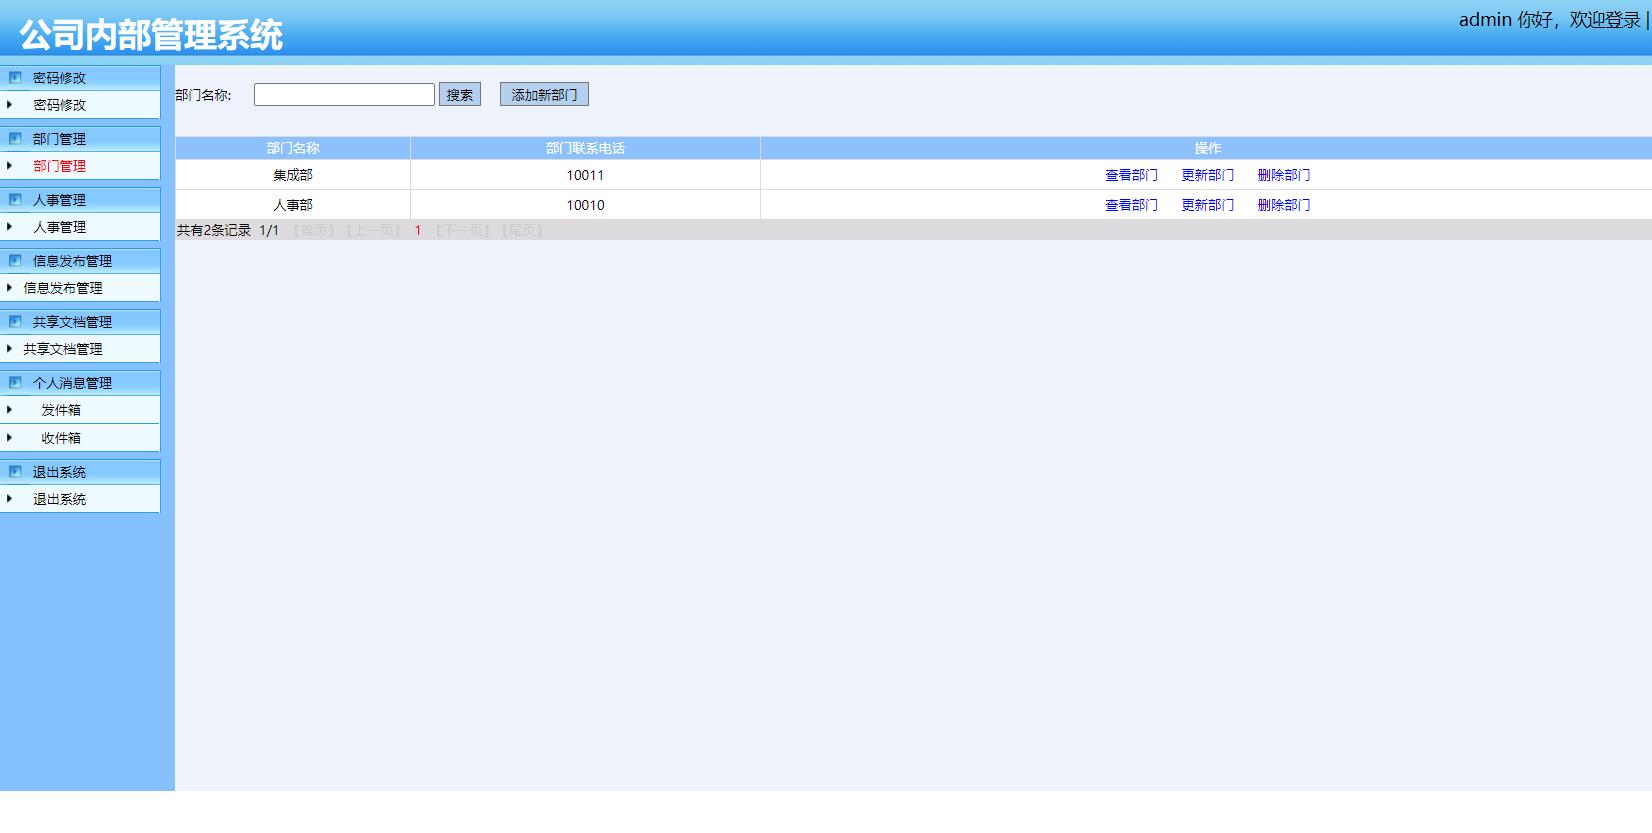Click the icon beside the 退出系统 section header
Viewport: 1652px width, 833px height.
(15, 471)
